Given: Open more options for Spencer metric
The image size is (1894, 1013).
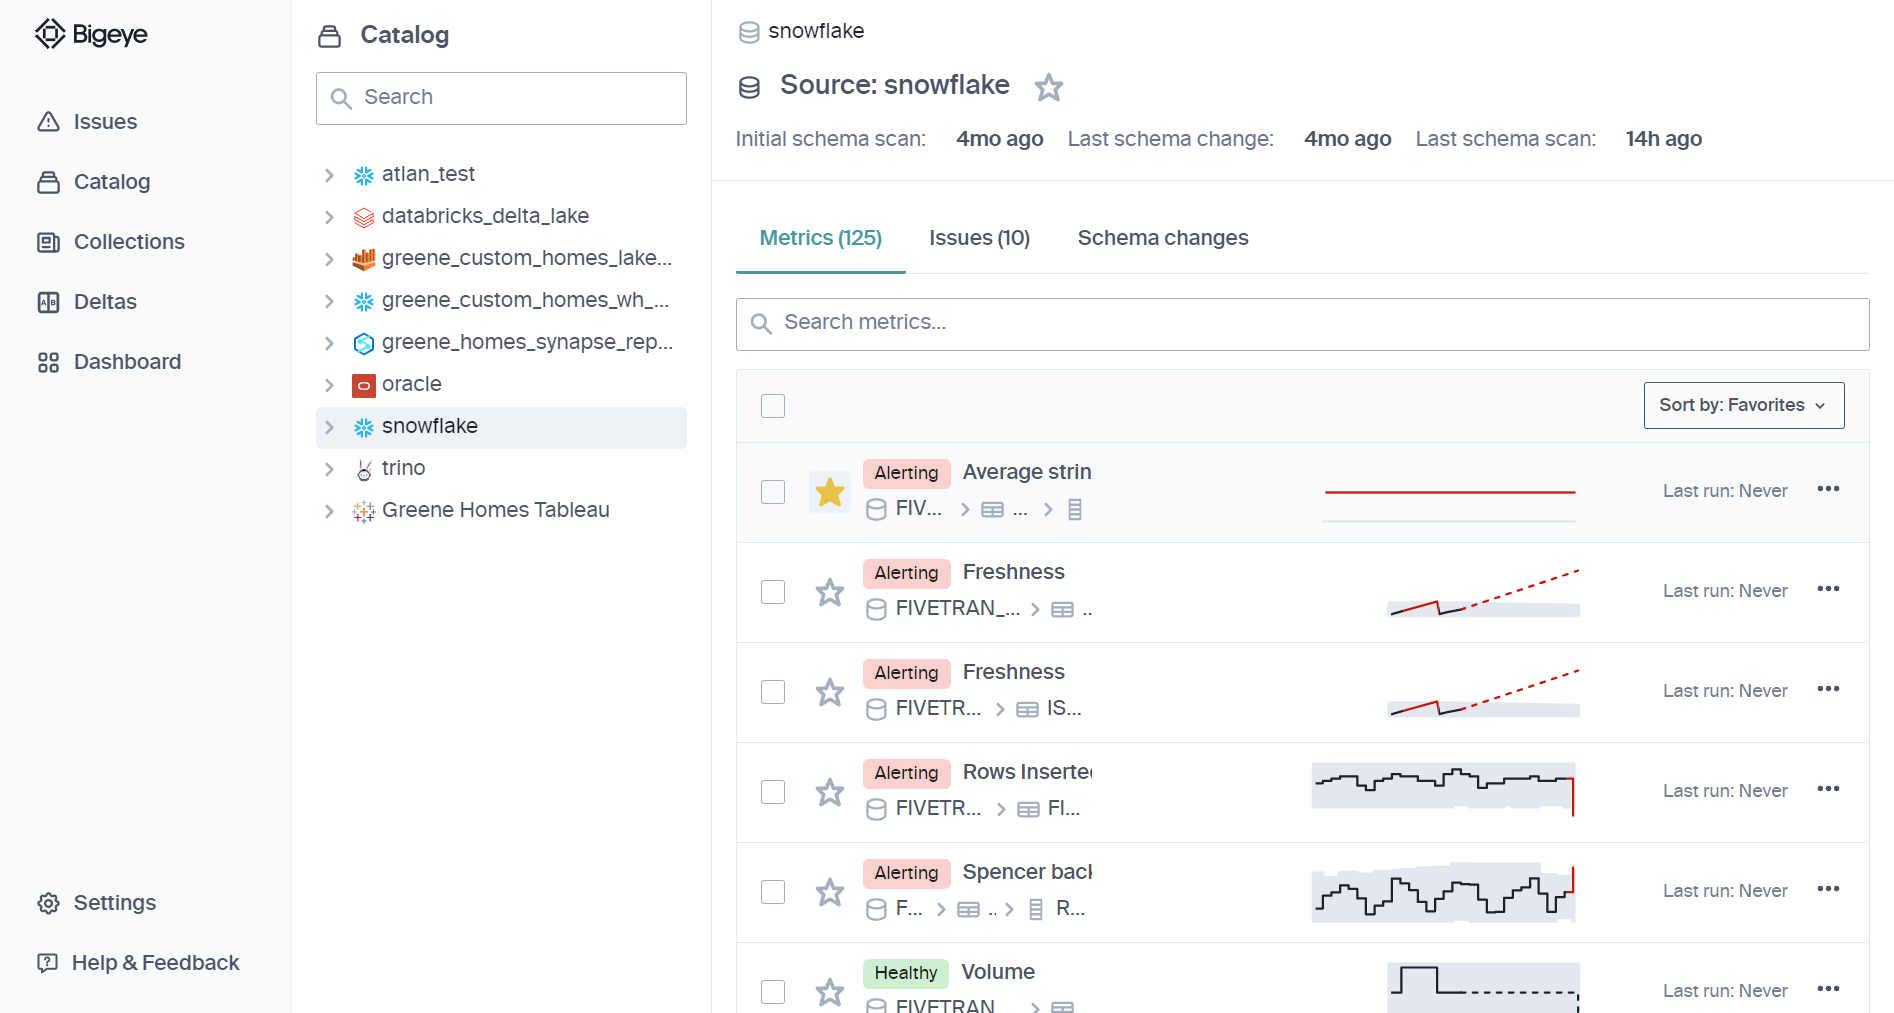Looking at the screenshot, I should 1829,889.
